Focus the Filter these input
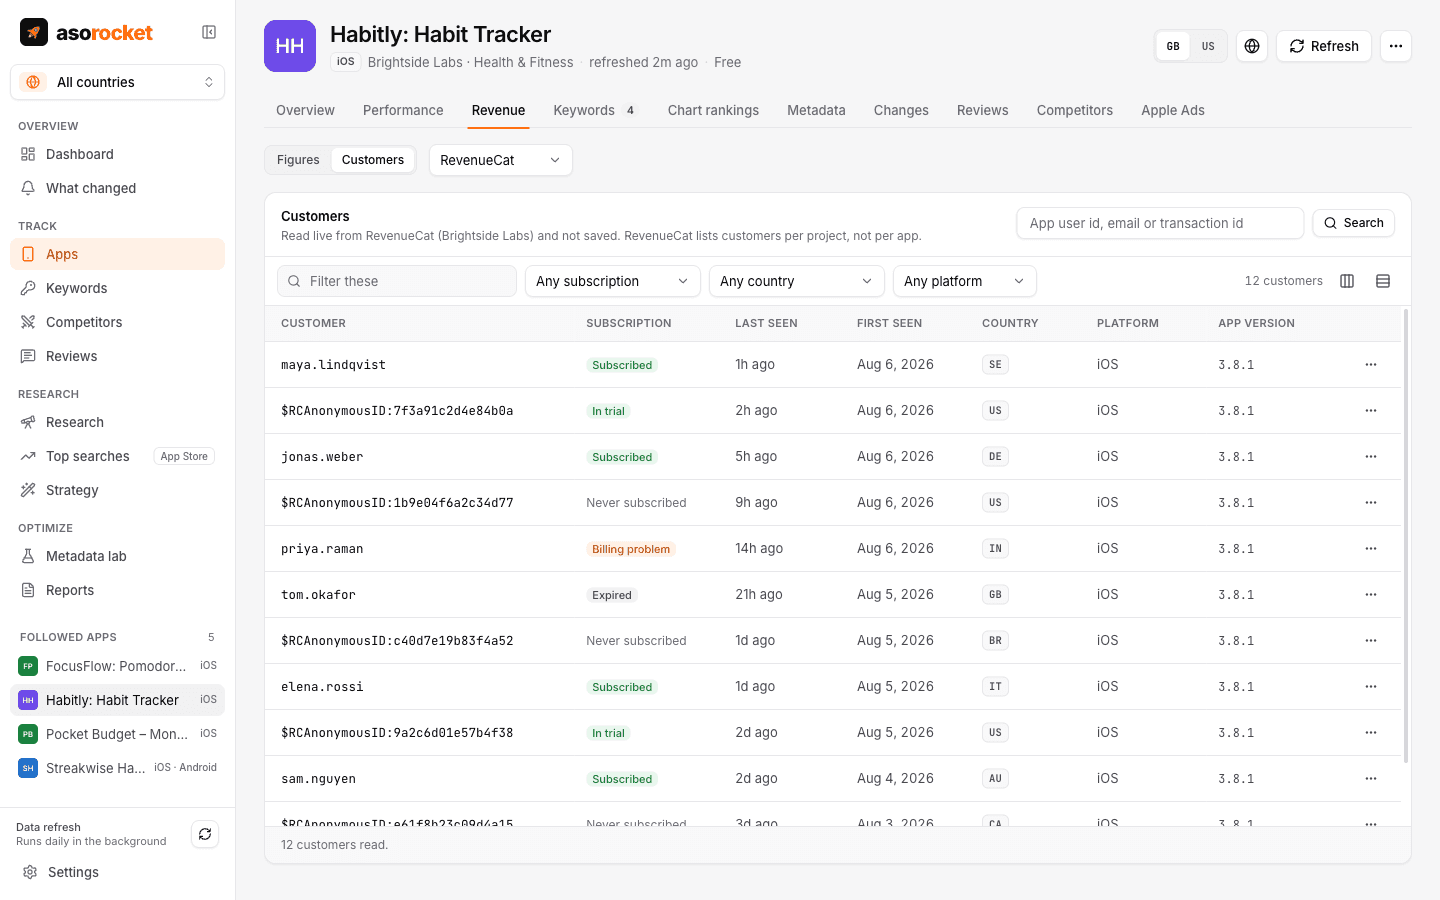This screenshot has width=1440, height=900. tap(397, 281)
